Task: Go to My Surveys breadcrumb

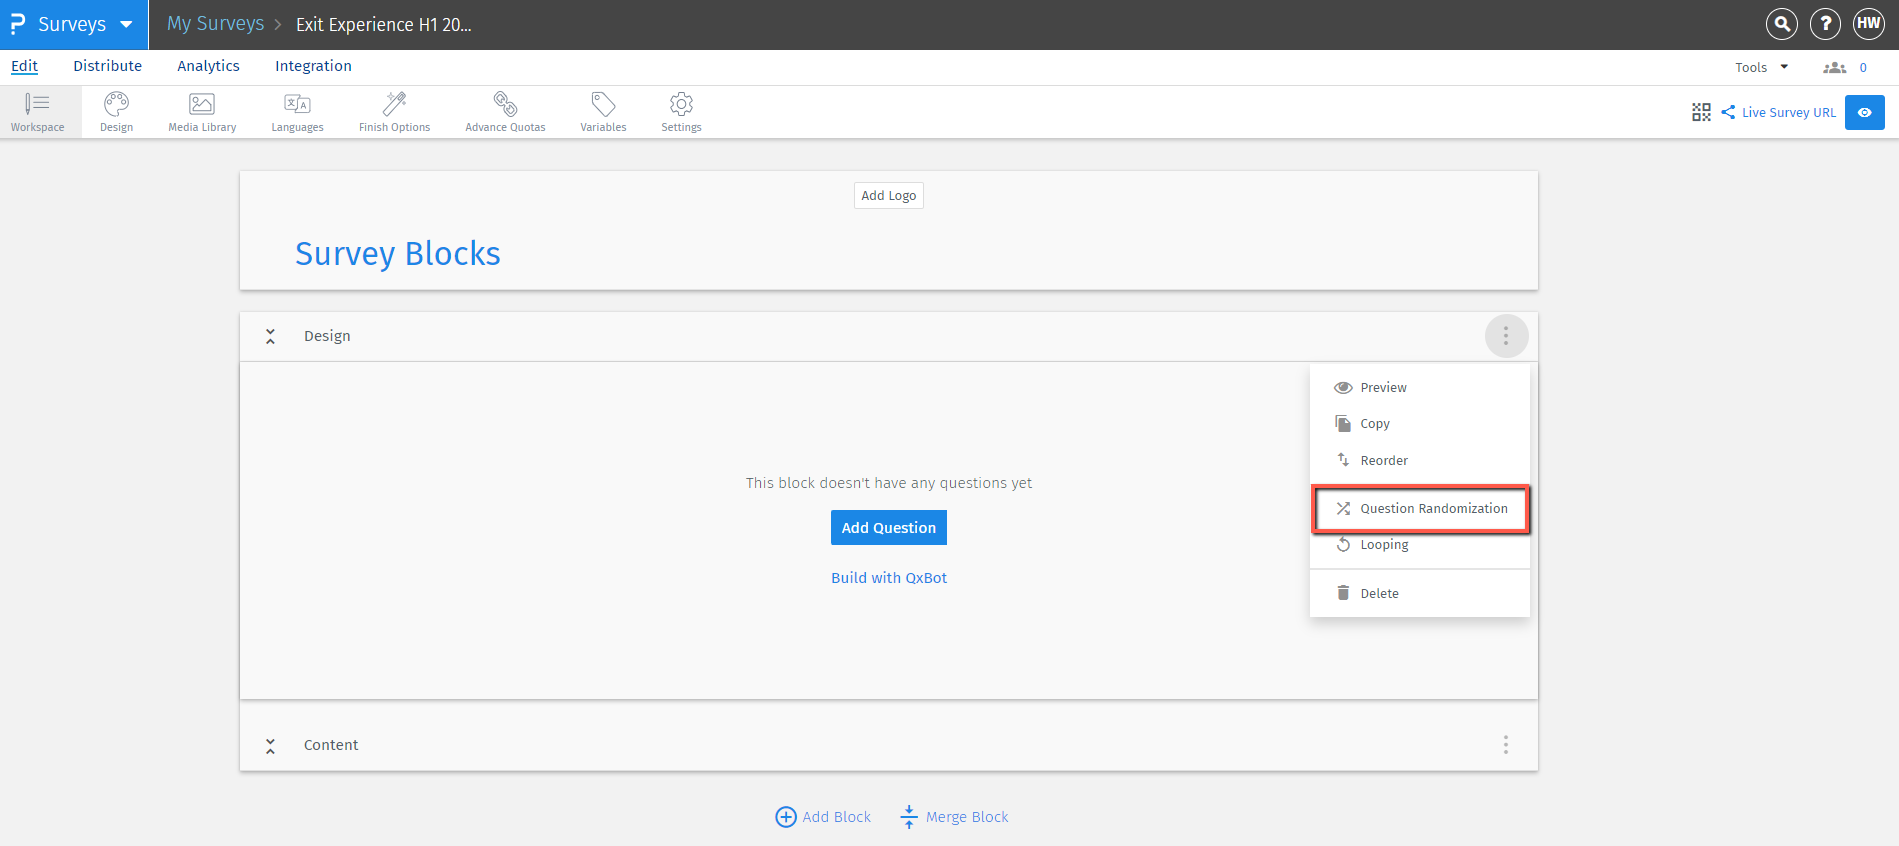Action: [216, 24]
